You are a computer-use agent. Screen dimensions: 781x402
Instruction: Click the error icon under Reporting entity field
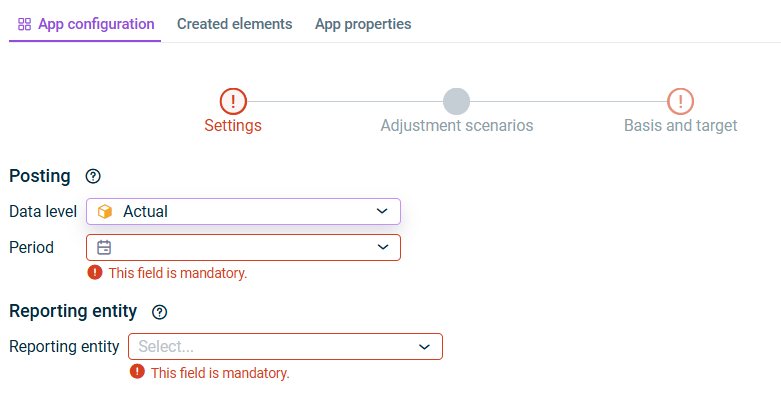coord(137,372)
